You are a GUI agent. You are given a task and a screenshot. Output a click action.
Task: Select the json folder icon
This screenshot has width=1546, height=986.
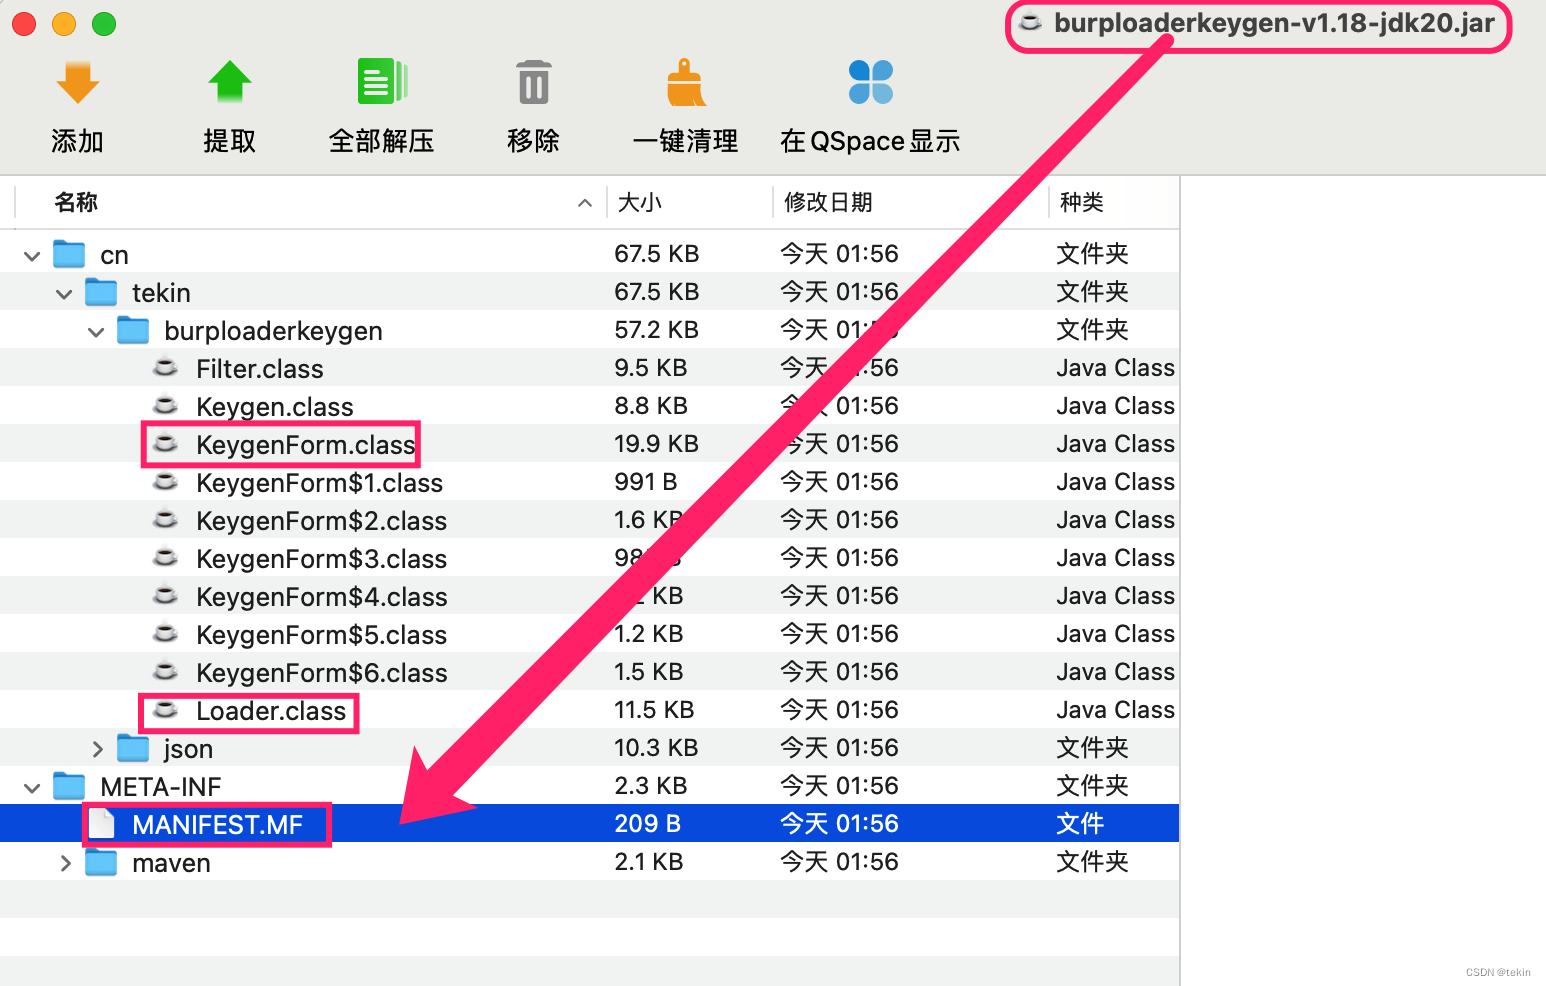pos(133,748)
